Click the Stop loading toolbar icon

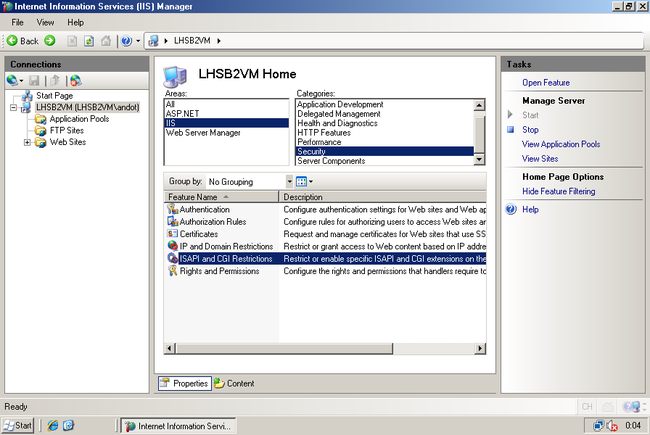pyautogui.click(x=72, y=41)
